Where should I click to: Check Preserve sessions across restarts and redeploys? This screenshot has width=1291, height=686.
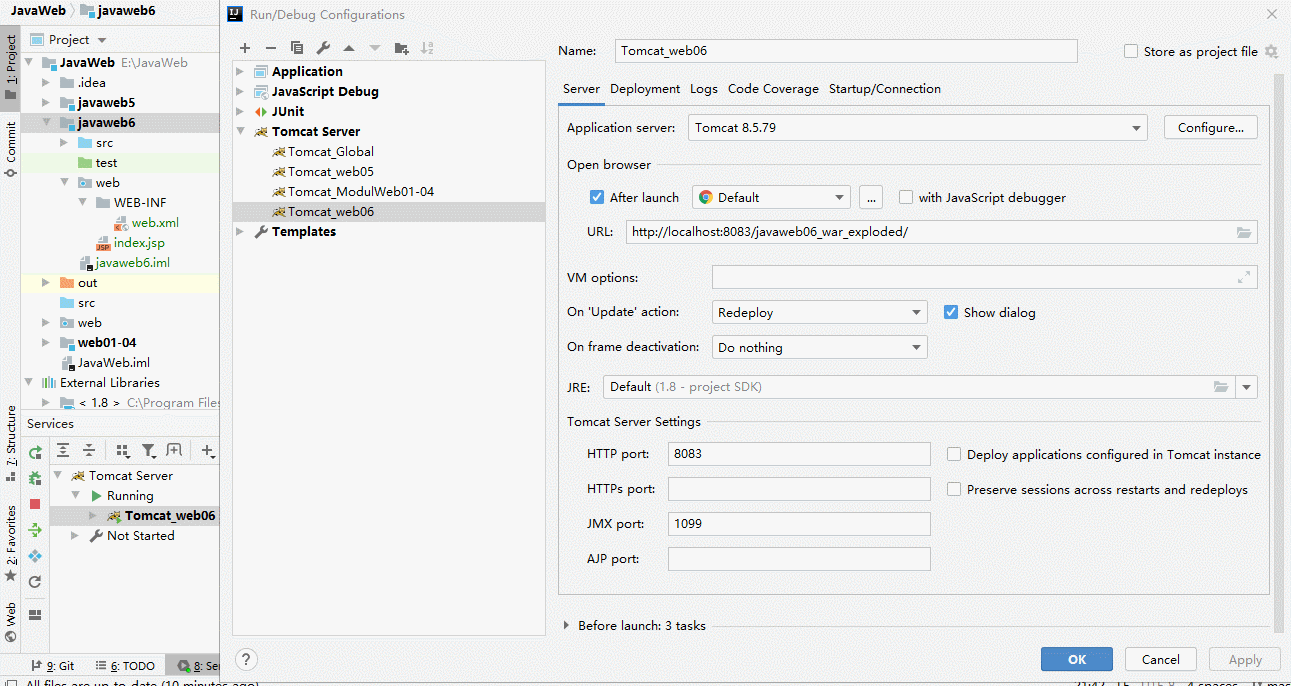954,489
